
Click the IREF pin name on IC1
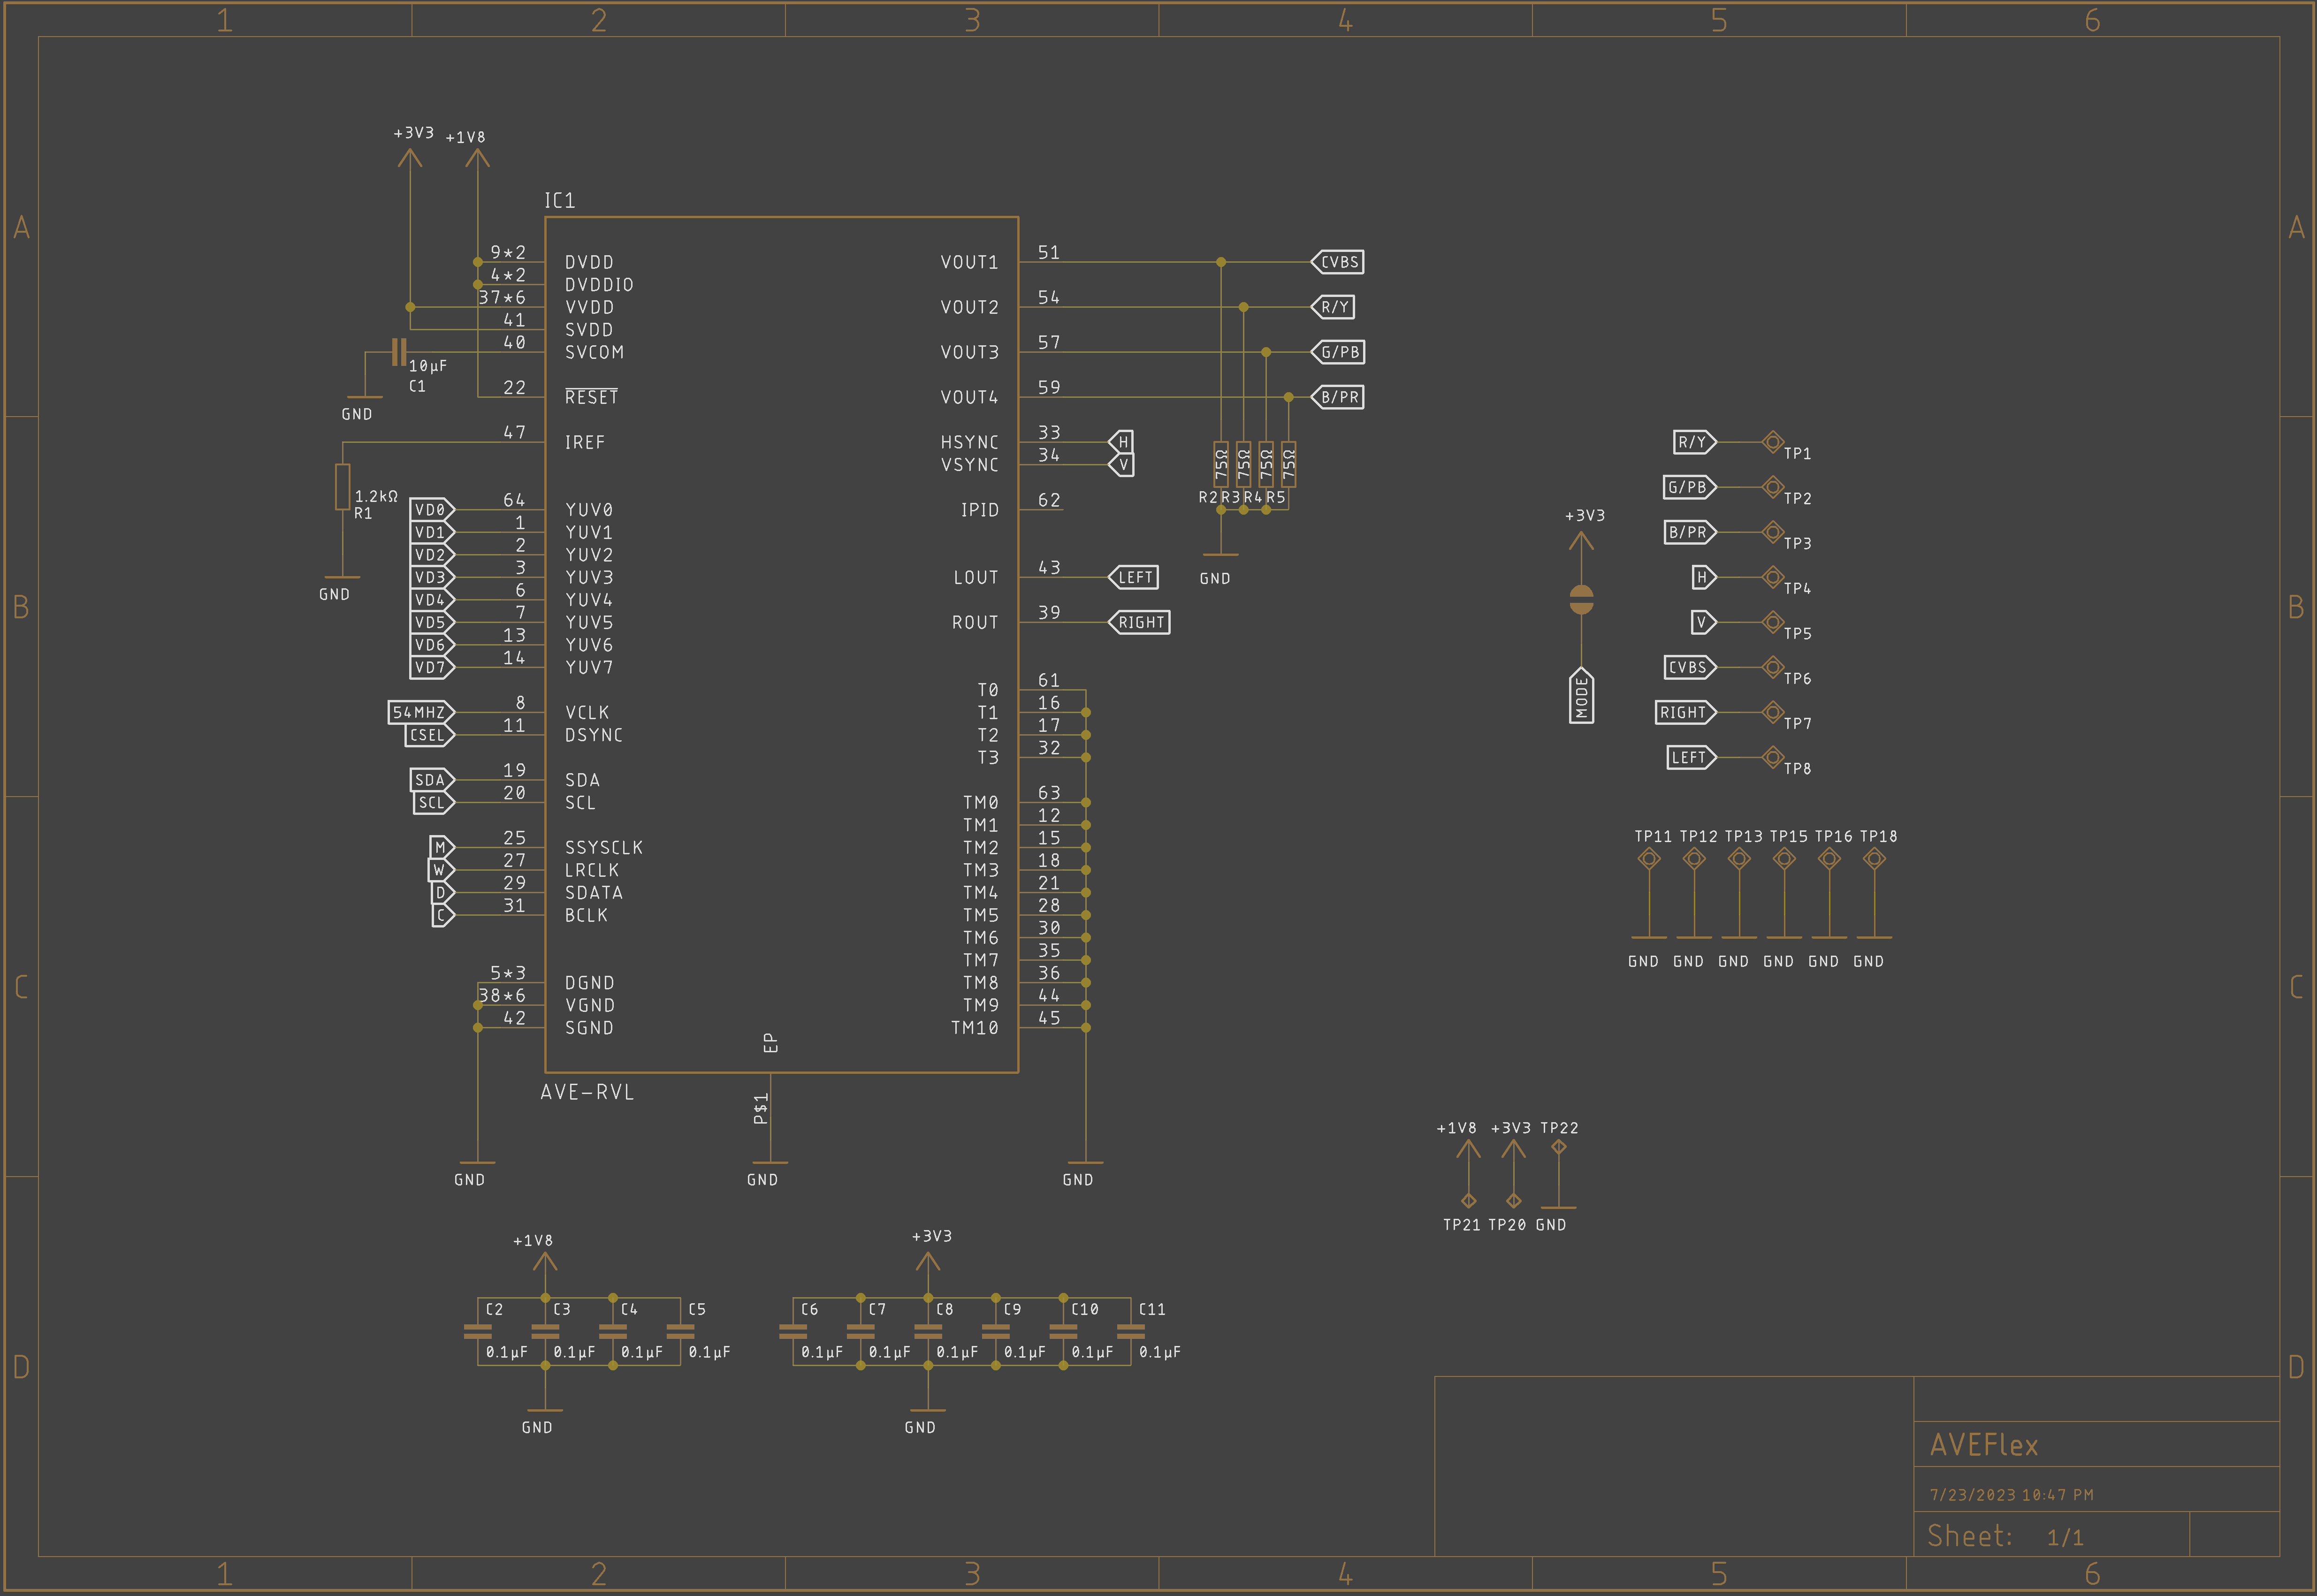click(585, 442)
